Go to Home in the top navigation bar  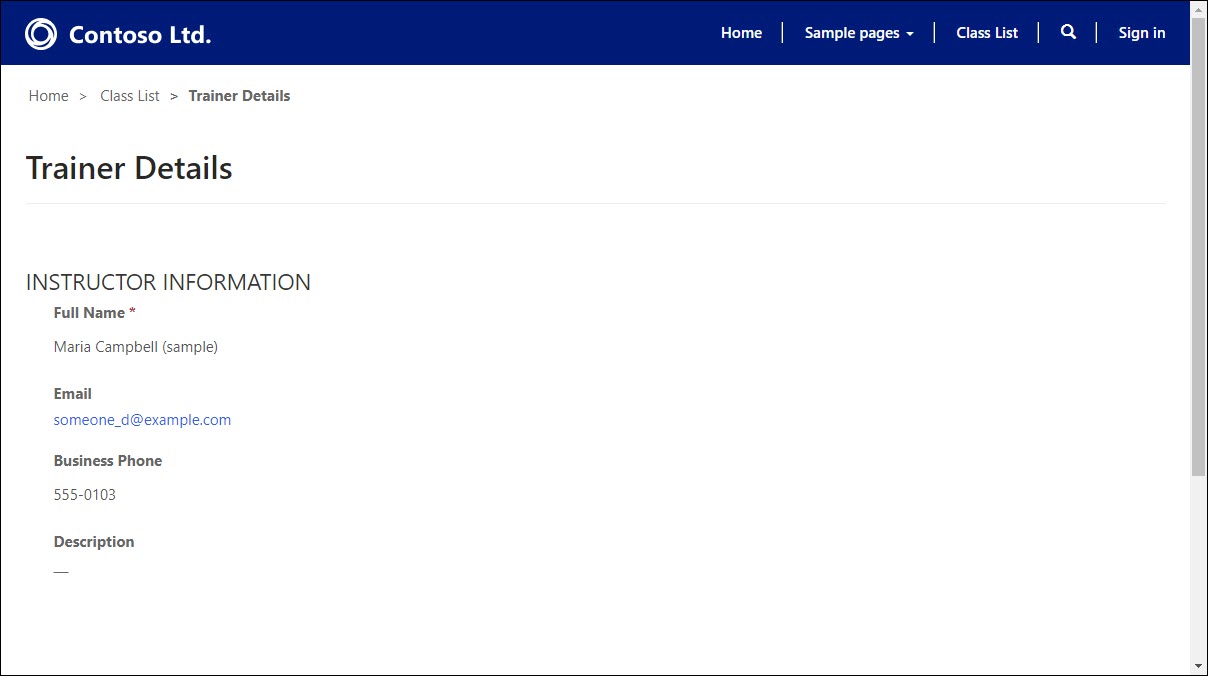[x=741, y=33]
